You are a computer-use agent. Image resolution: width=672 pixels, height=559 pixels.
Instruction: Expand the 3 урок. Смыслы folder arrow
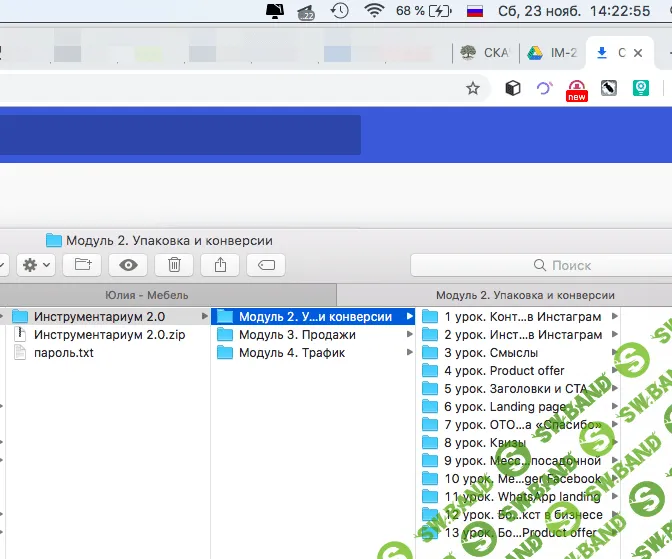click(x=614, y=353)
